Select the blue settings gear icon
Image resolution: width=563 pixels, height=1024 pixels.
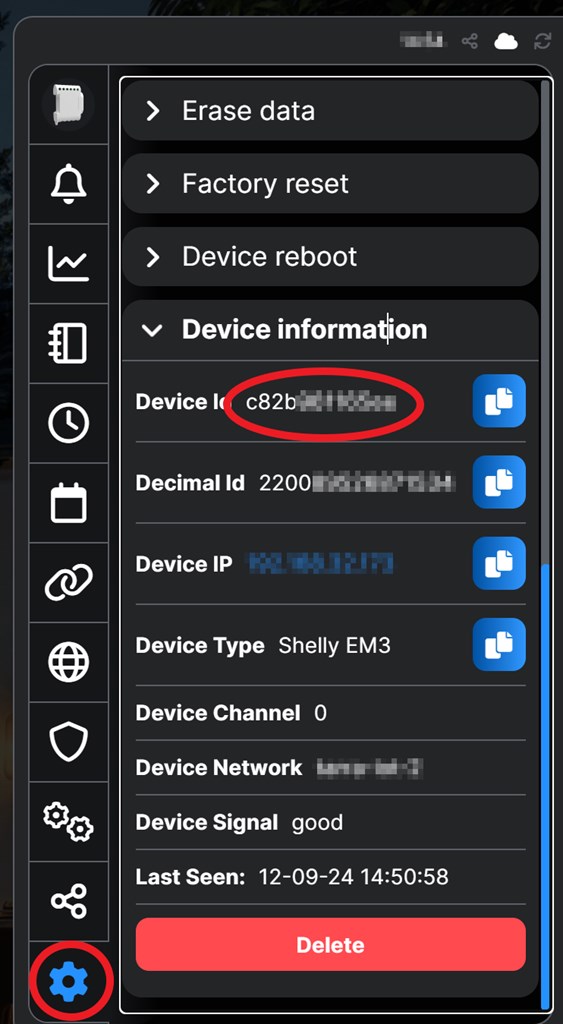(x=69, y=981)
